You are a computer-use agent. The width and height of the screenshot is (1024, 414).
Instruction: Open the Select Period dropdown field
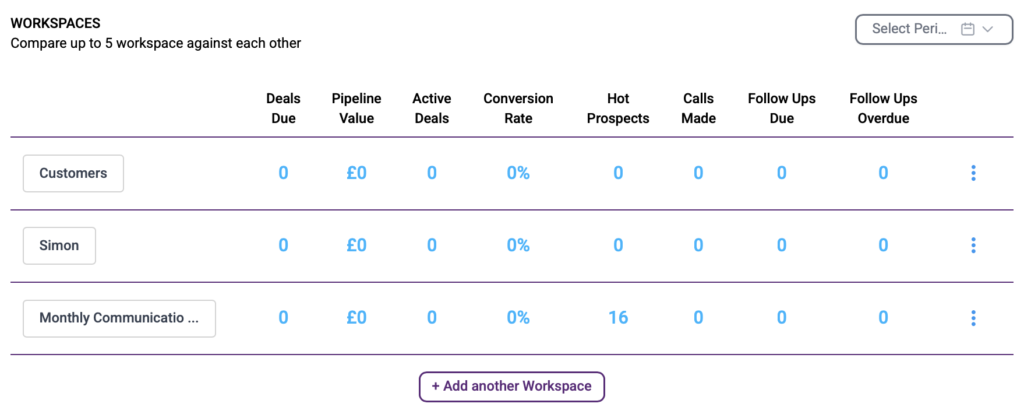pyautogui.click(x=934, y=29)
